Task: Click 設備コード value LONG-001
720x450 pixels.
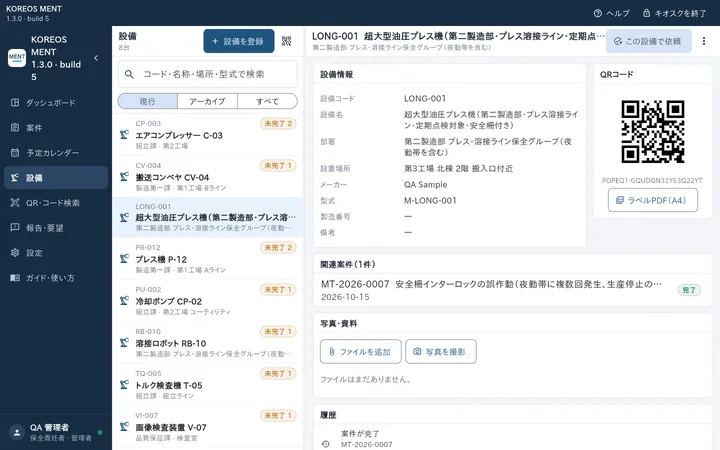Action: tap(425, 98)
